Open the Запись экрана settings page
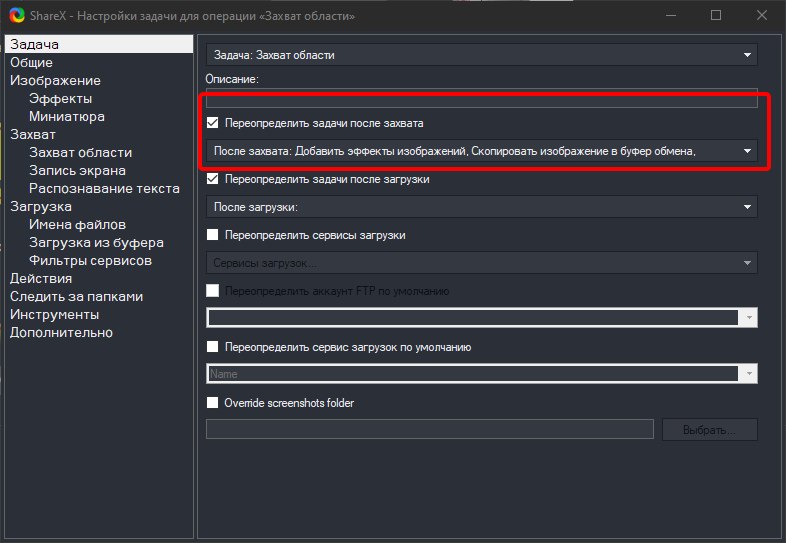The image size is (786, 543). click(x=77, y=170)
